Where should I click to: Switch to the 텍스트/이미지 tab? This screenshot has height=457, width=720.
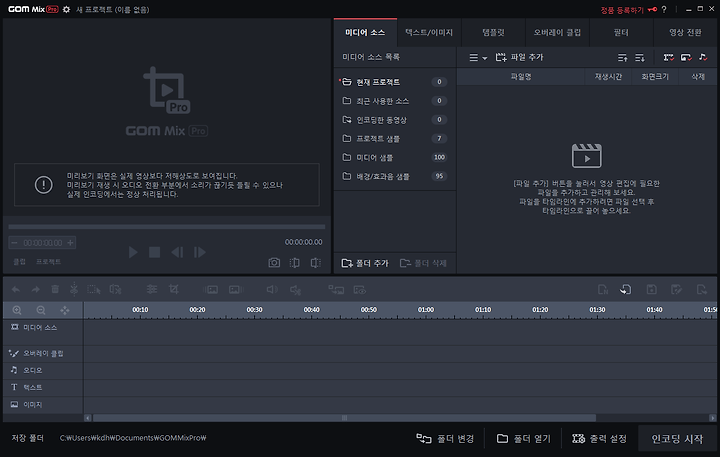click(429, 33)
